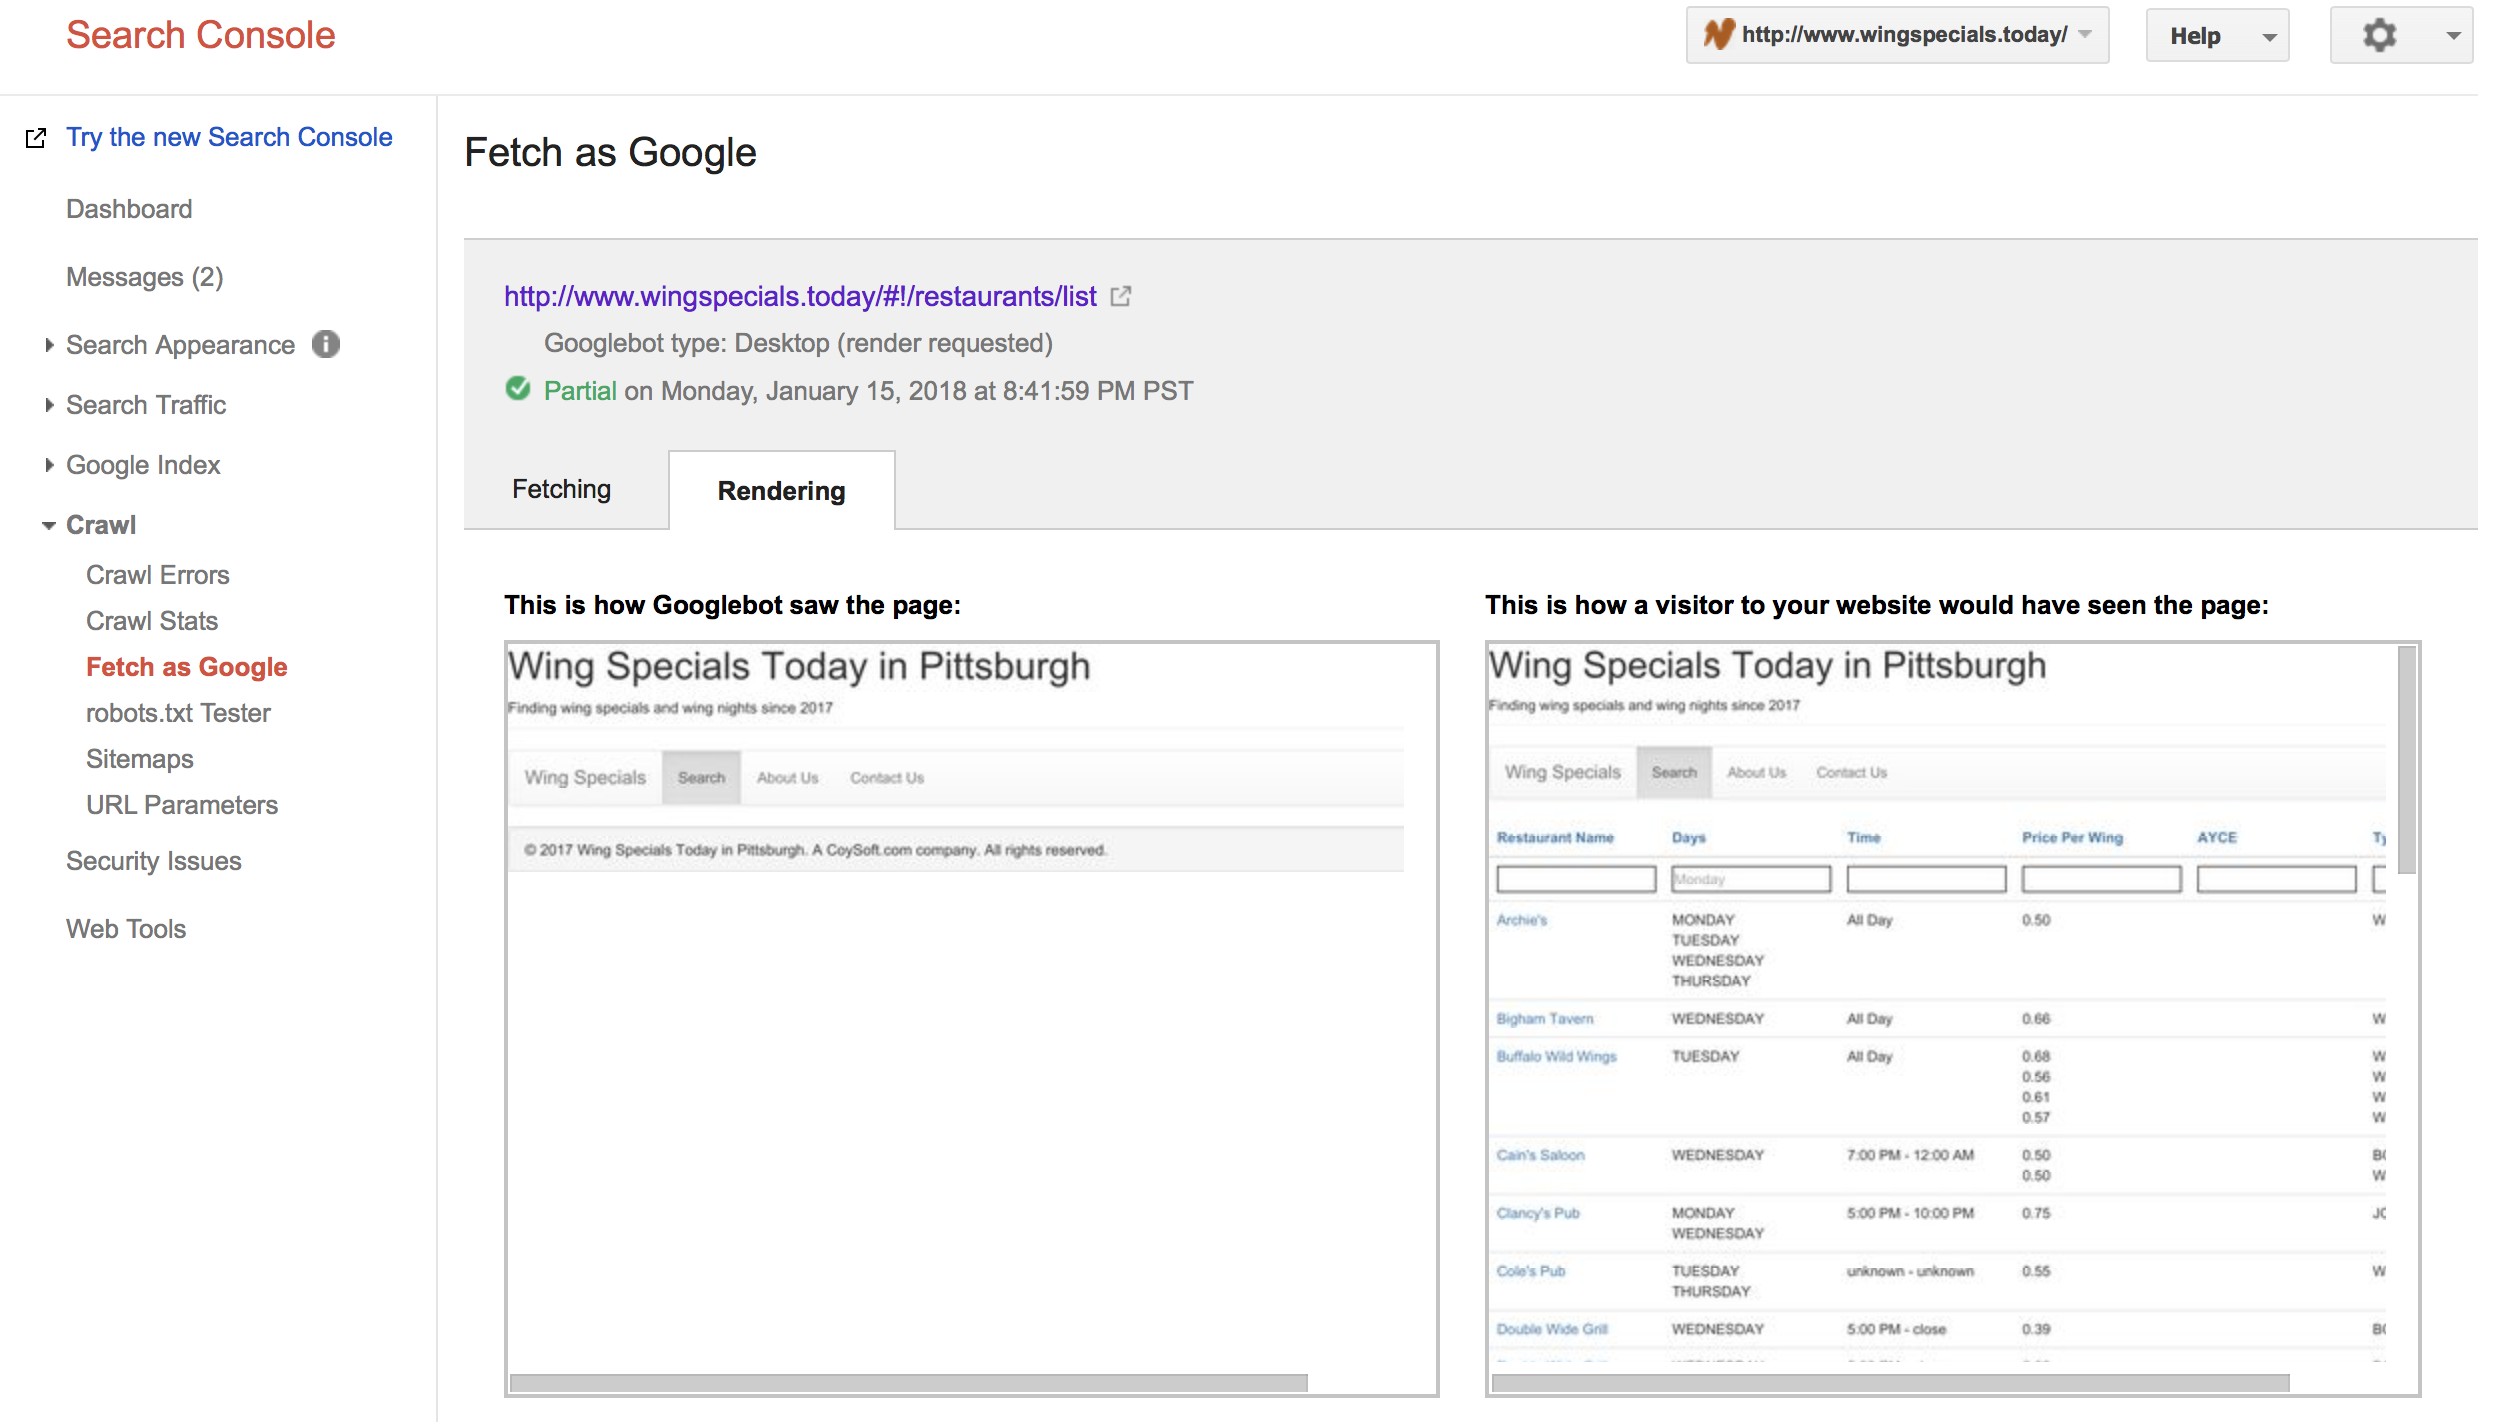2502x1422 pixels.
Task: Open URL Parameters page
Action: coord(182,805)
